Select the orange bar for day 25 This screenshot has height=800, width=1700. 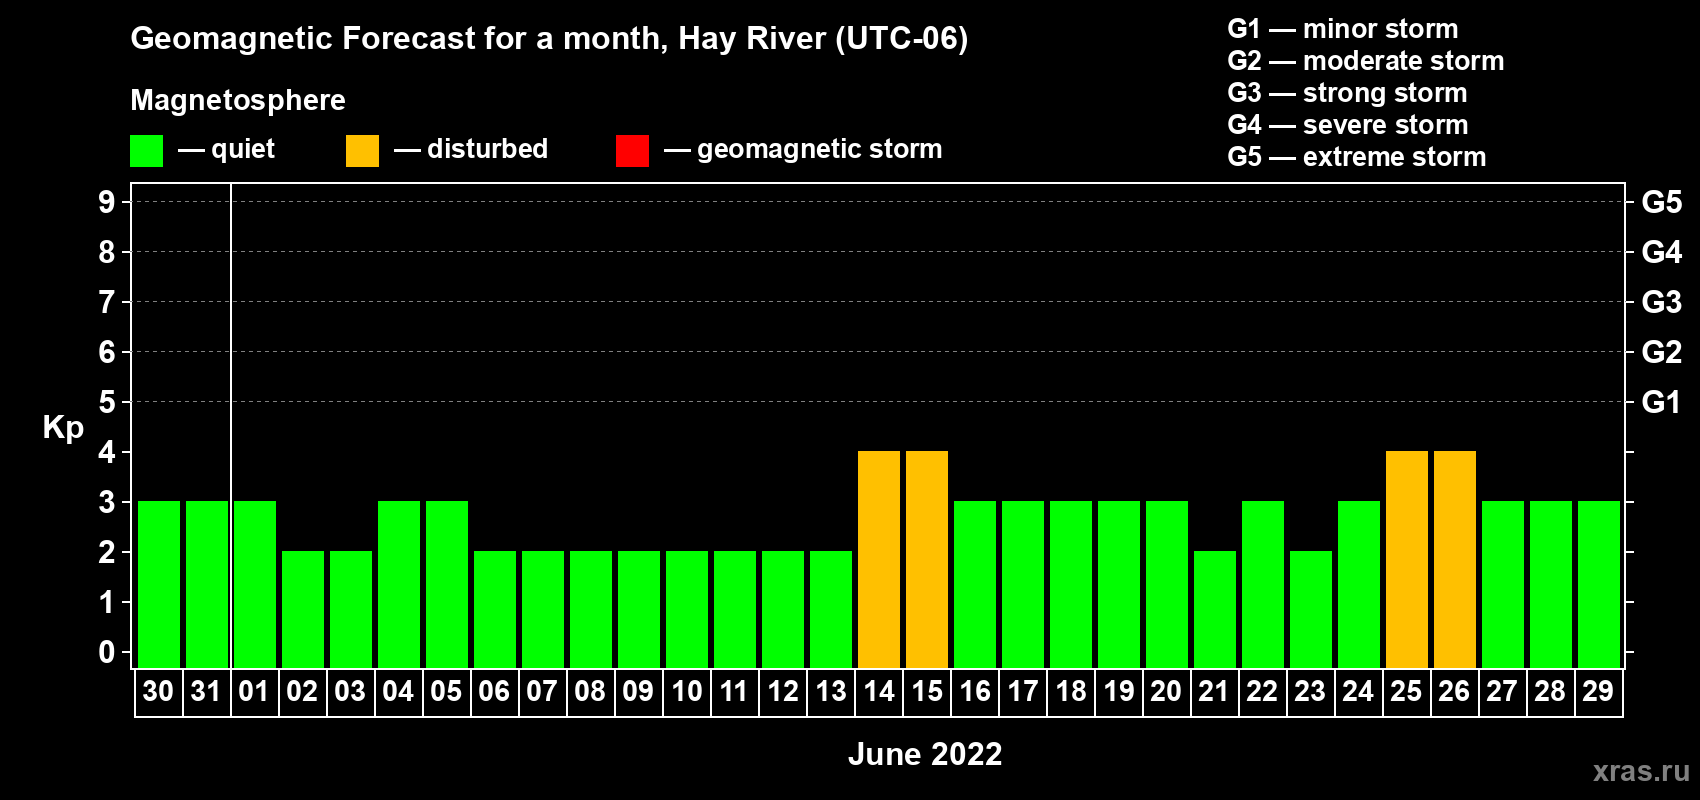[1407, 559]
